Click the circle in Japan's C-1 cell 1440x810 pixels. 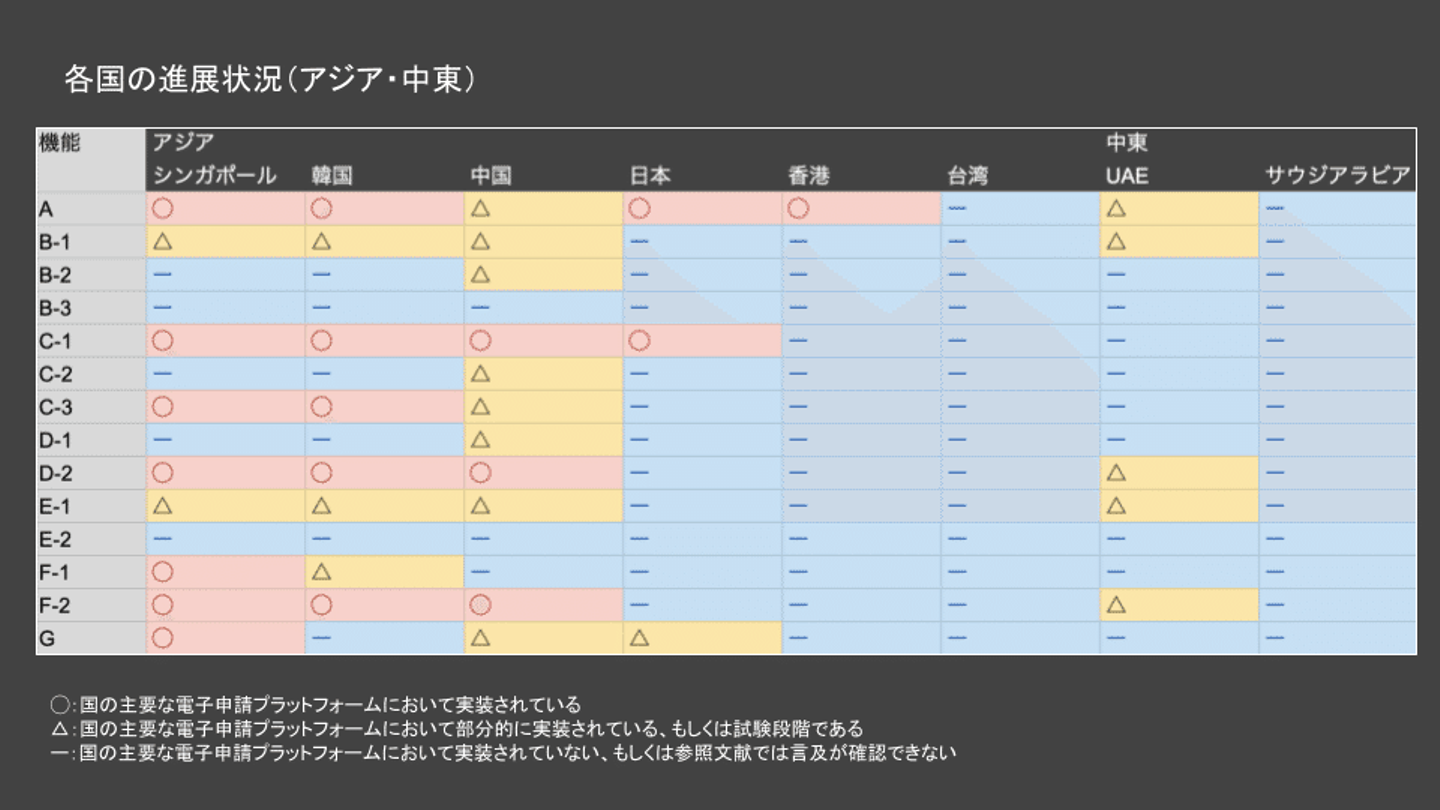640,341
